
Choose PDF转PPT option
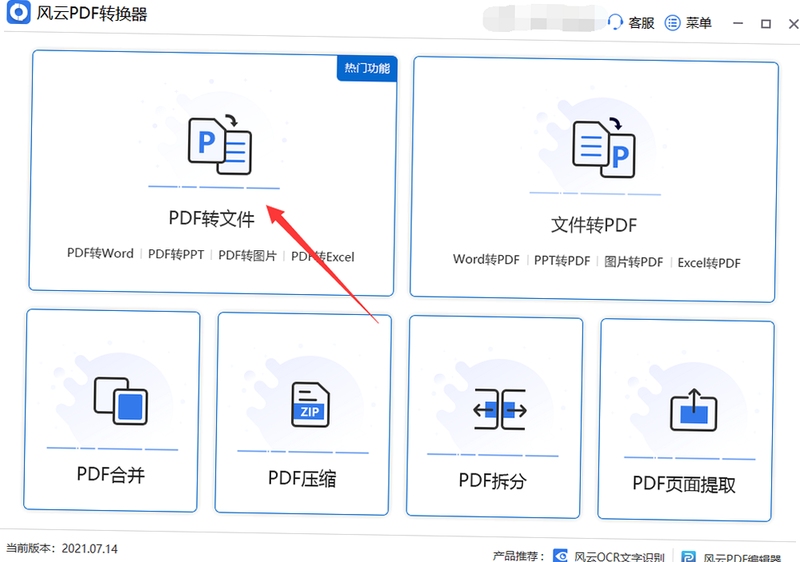point(176,254)
